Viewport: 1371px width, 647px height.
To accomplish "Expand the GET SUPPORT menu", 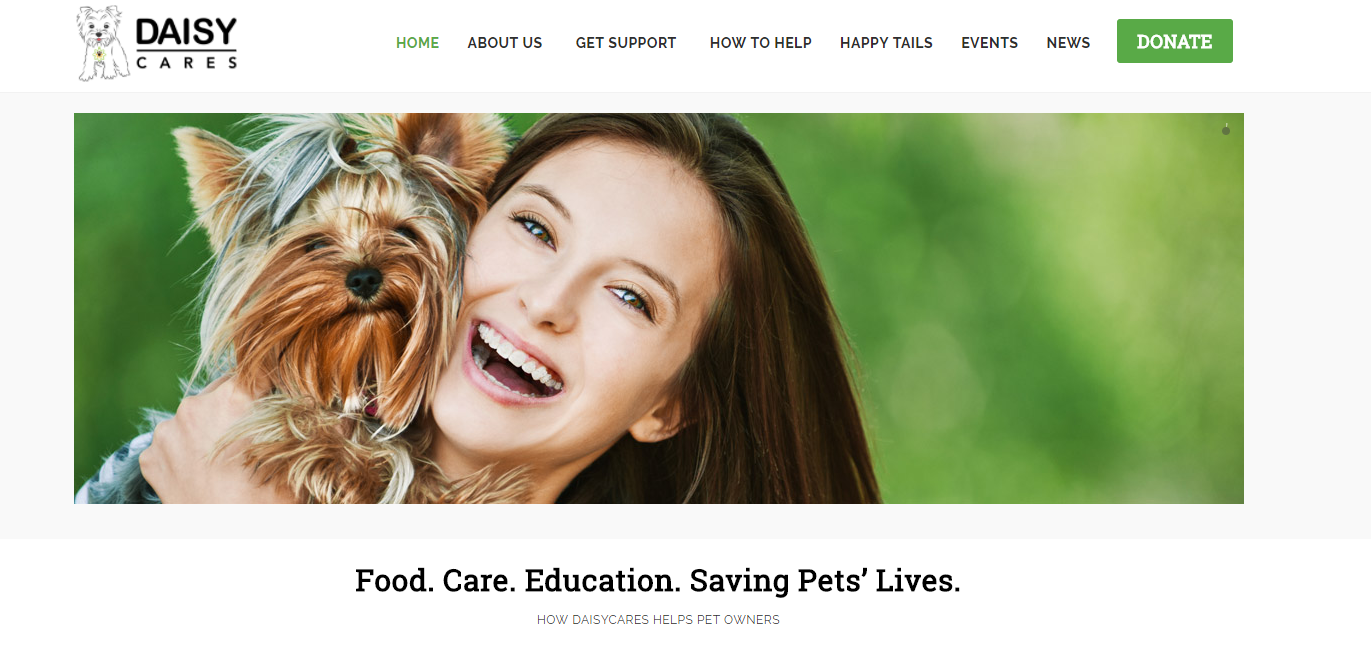I will (626, 43).
